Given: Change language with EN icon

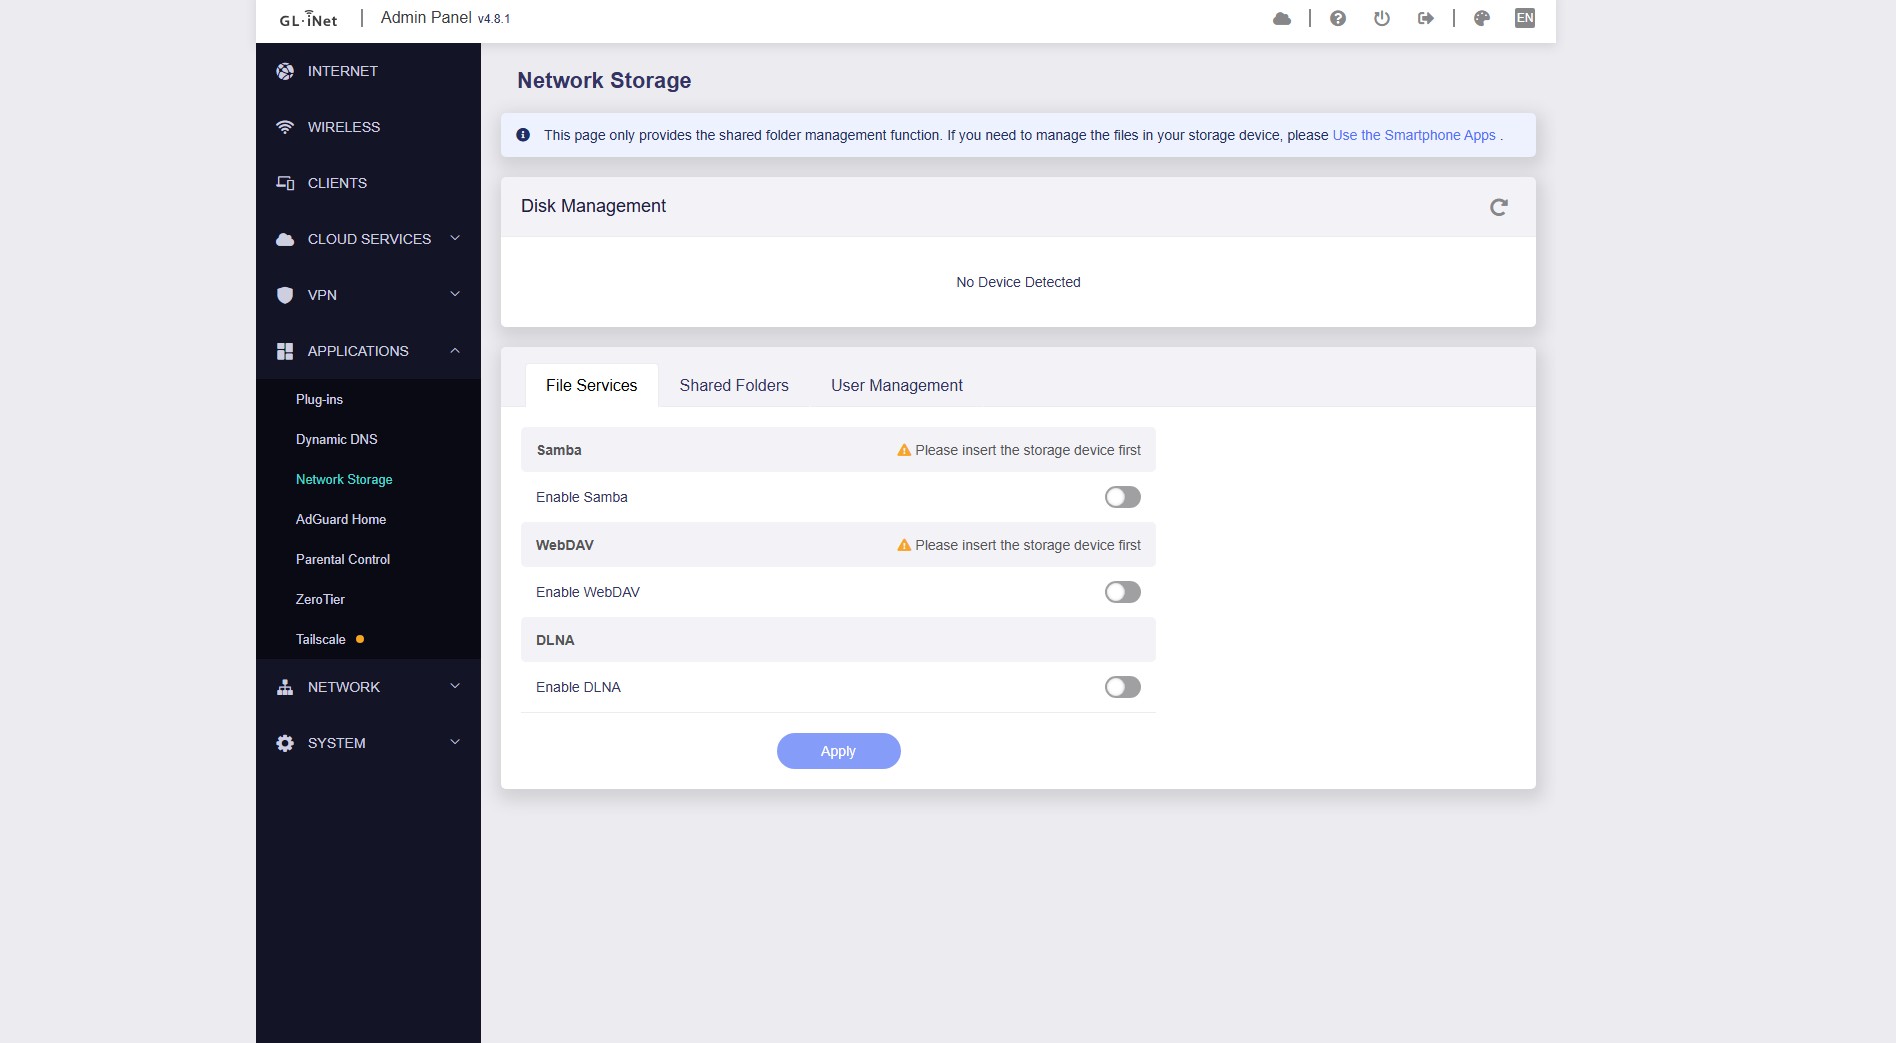Looking at the screenshot, I should [x=1524, y=19].
